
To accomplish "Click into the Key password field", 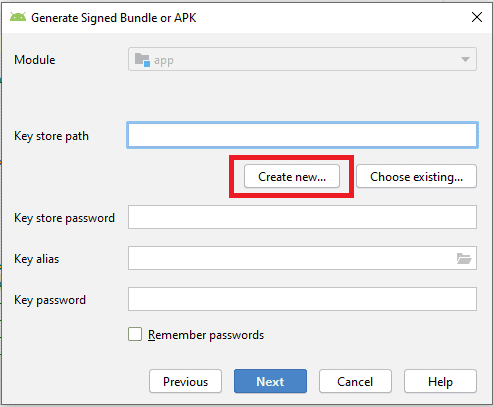I will [302, 299].
